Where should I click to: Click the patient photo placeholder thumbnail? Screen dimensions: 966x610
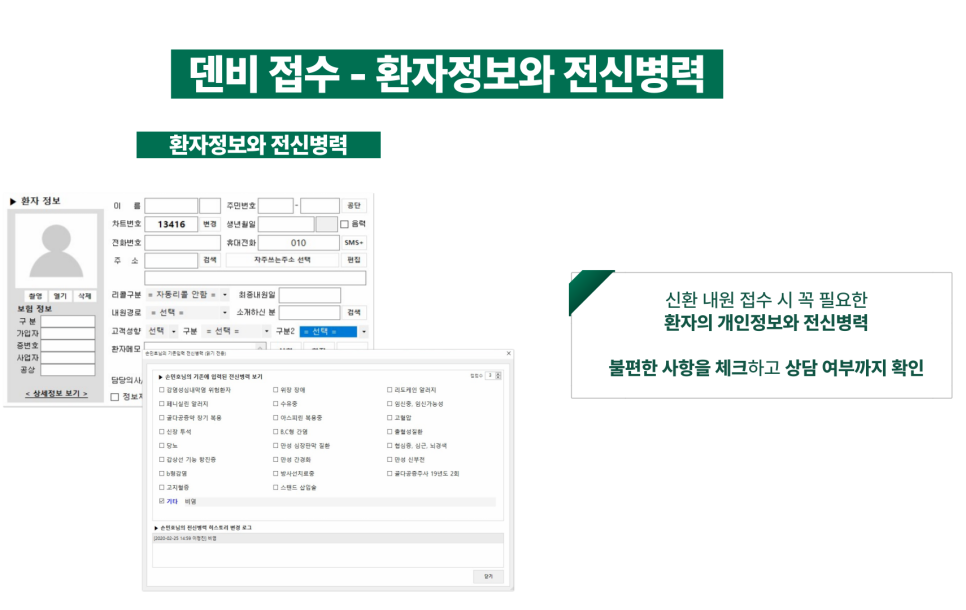56,250
